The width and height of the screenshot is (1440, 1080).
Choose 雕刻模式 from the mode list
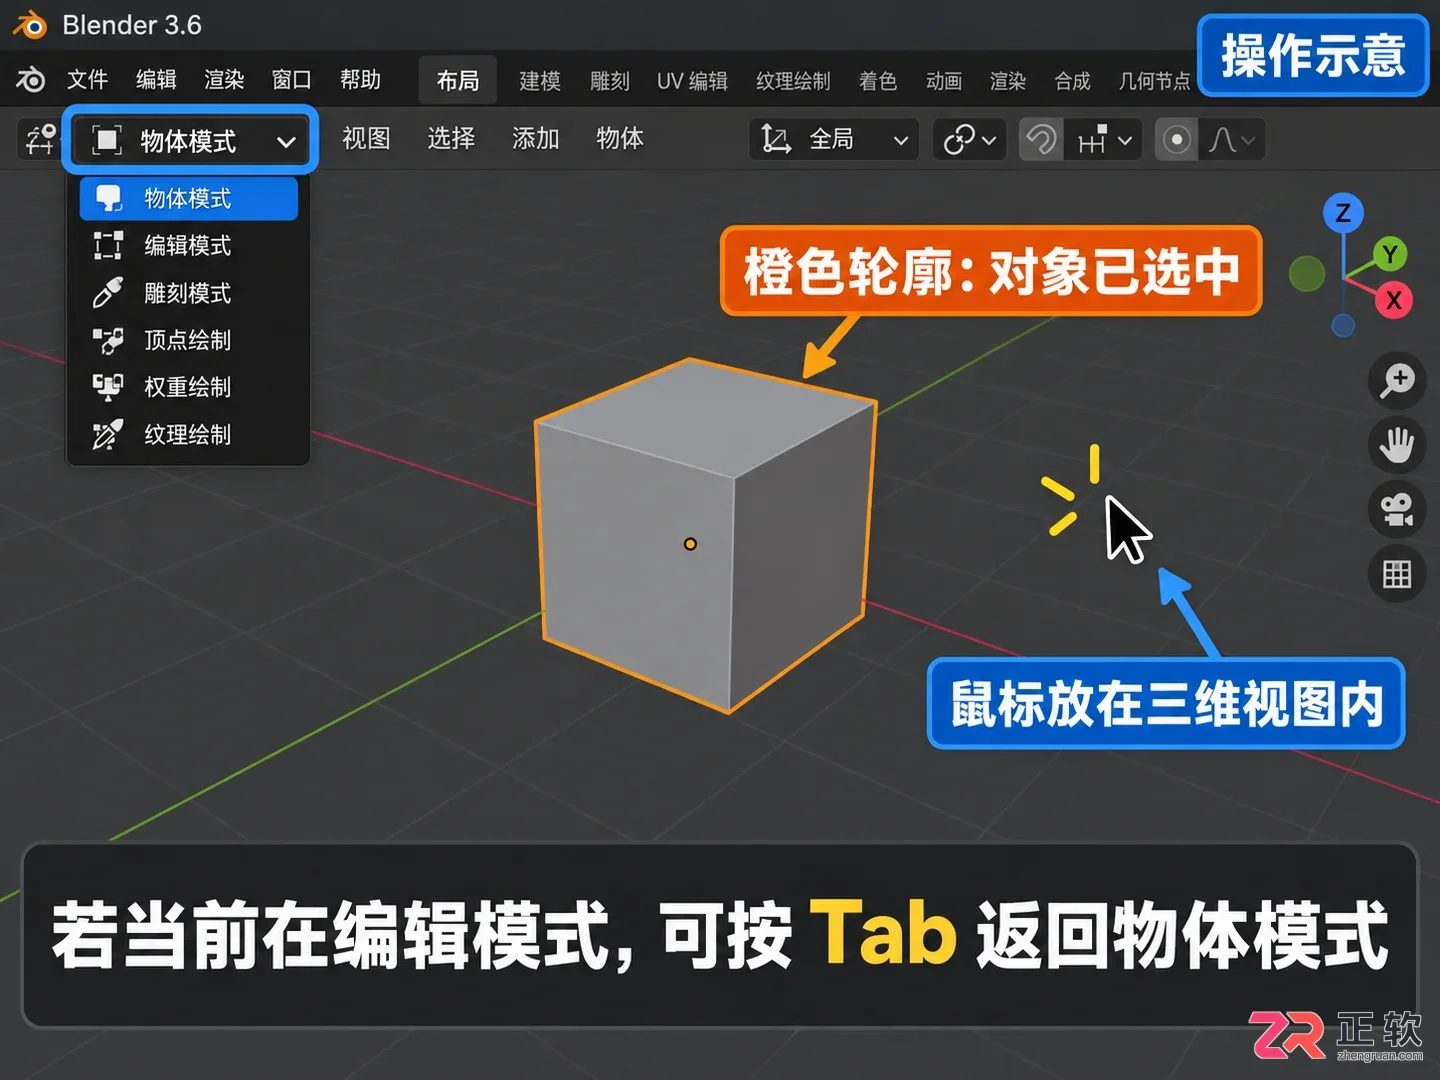click(189, 293)
